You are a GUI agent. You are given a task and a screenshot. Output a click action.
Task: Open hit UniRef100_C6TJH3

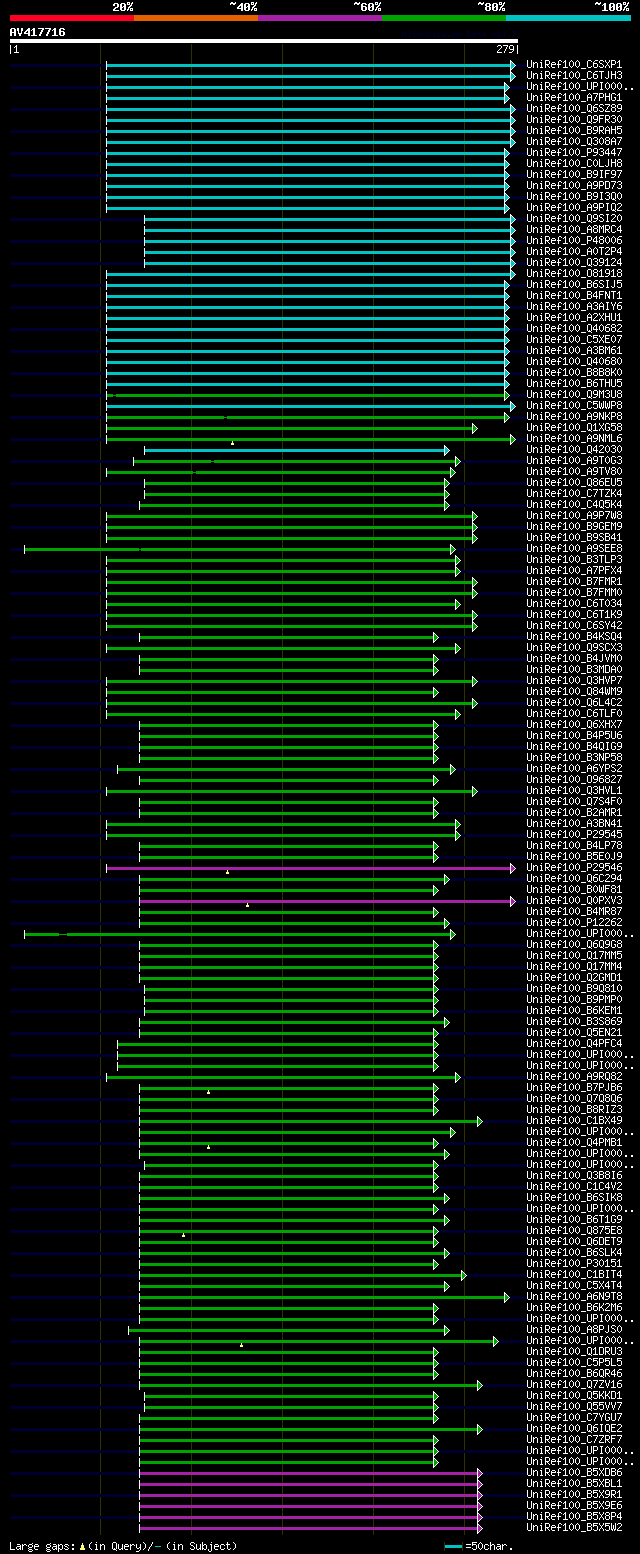coord(574,75)
